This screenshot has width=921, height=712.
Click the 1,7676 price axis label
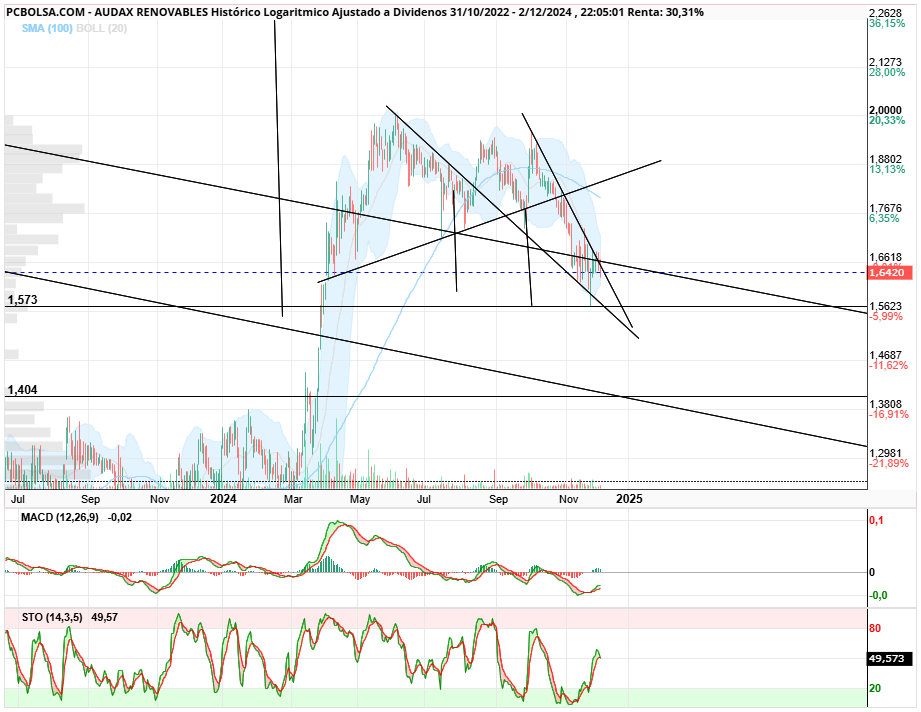coord(885,209)
